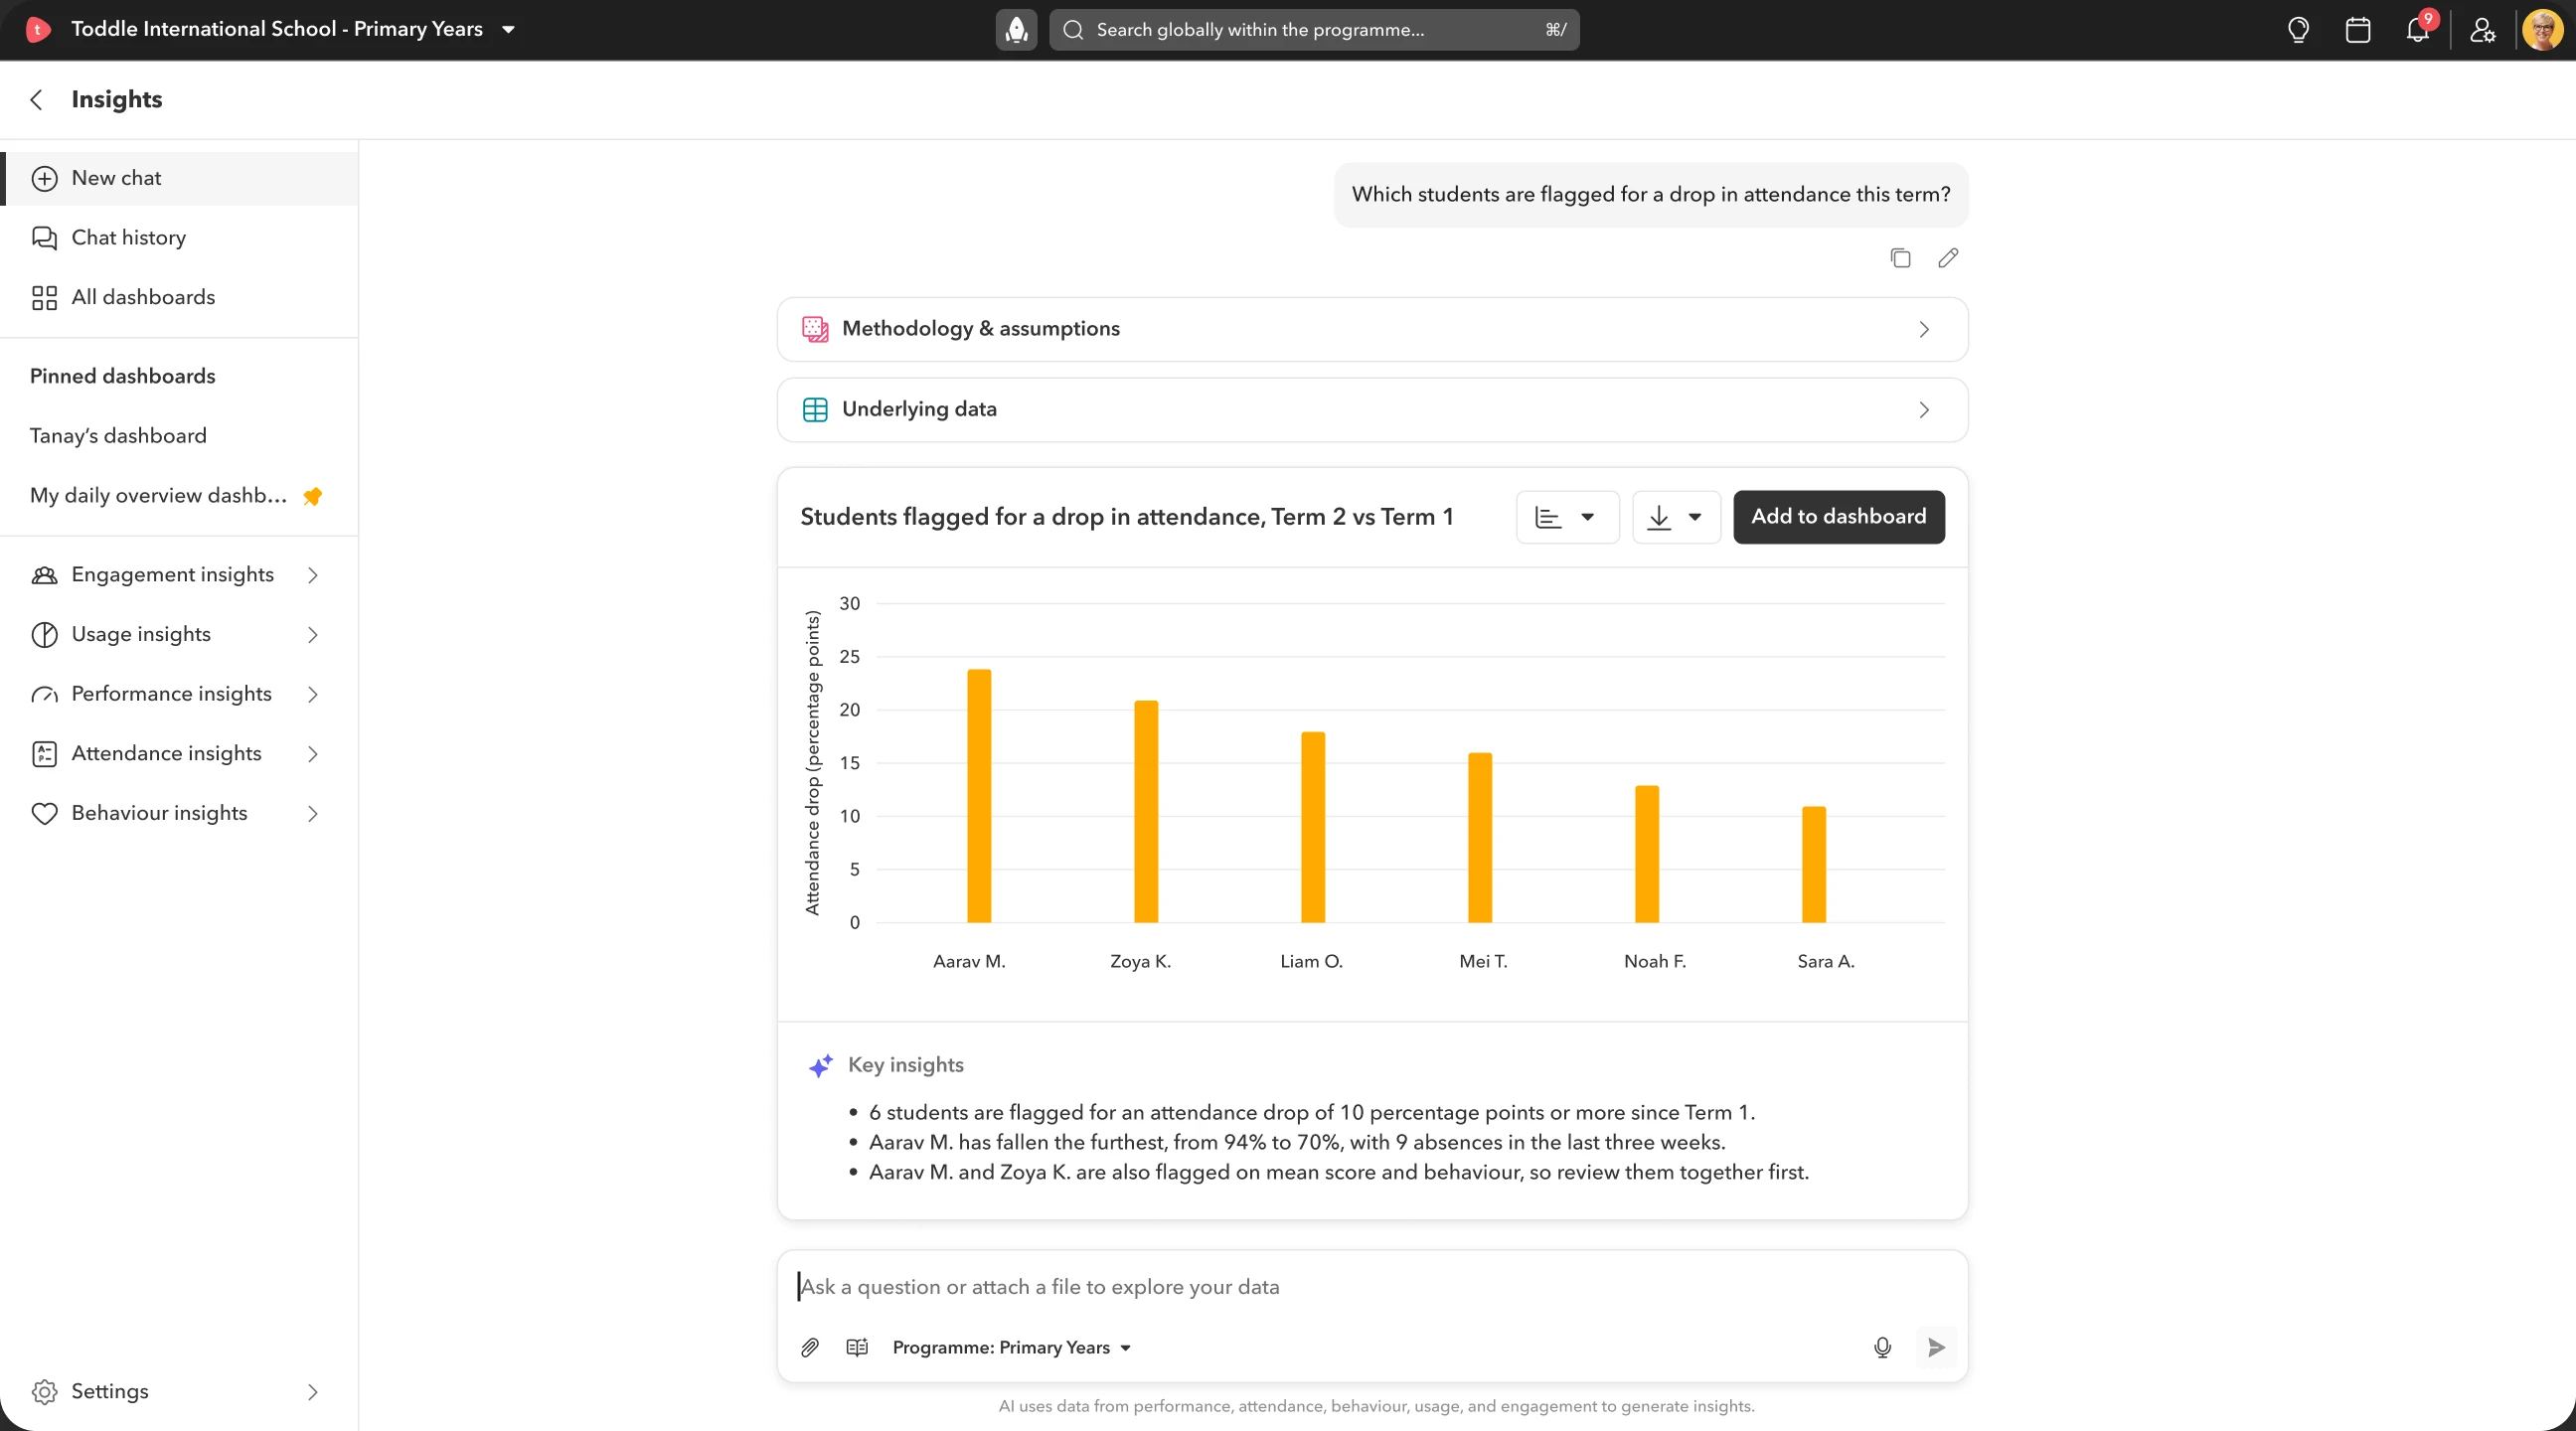Change Programme: Primary Years dropdown

pos(1012,1347)
